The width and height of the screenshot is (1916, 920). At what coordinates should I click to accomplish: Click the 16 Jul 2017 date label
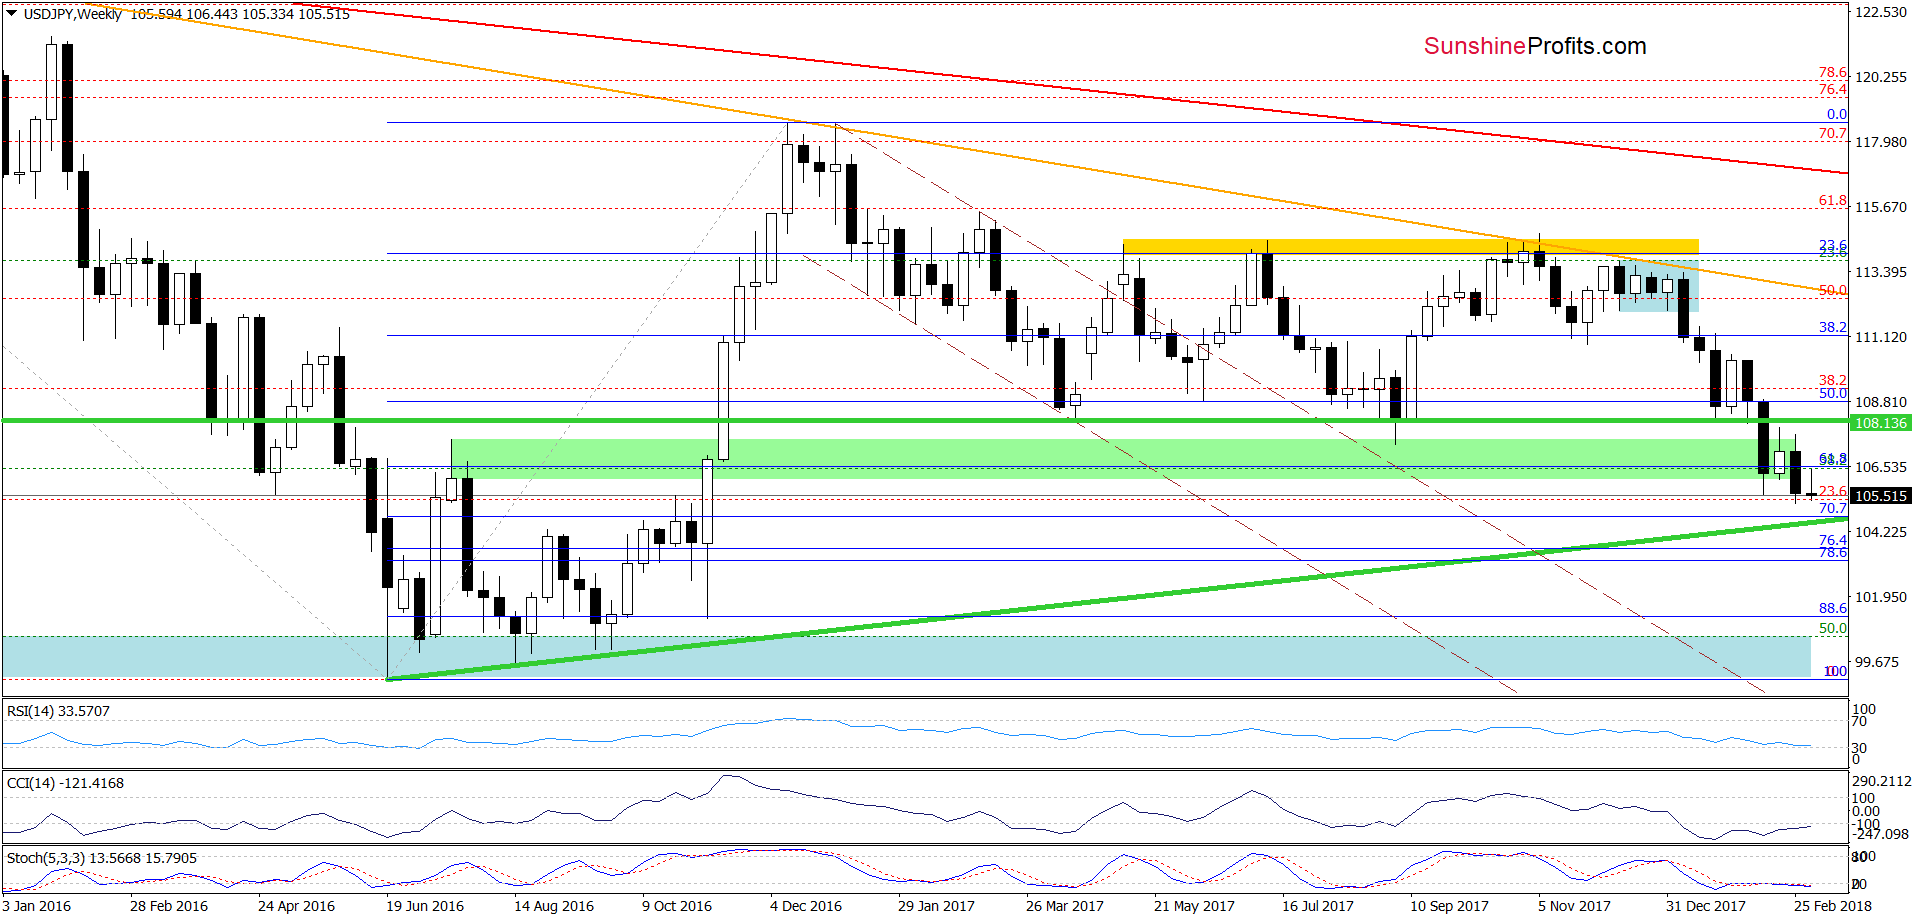click(x=1318, y=906)
